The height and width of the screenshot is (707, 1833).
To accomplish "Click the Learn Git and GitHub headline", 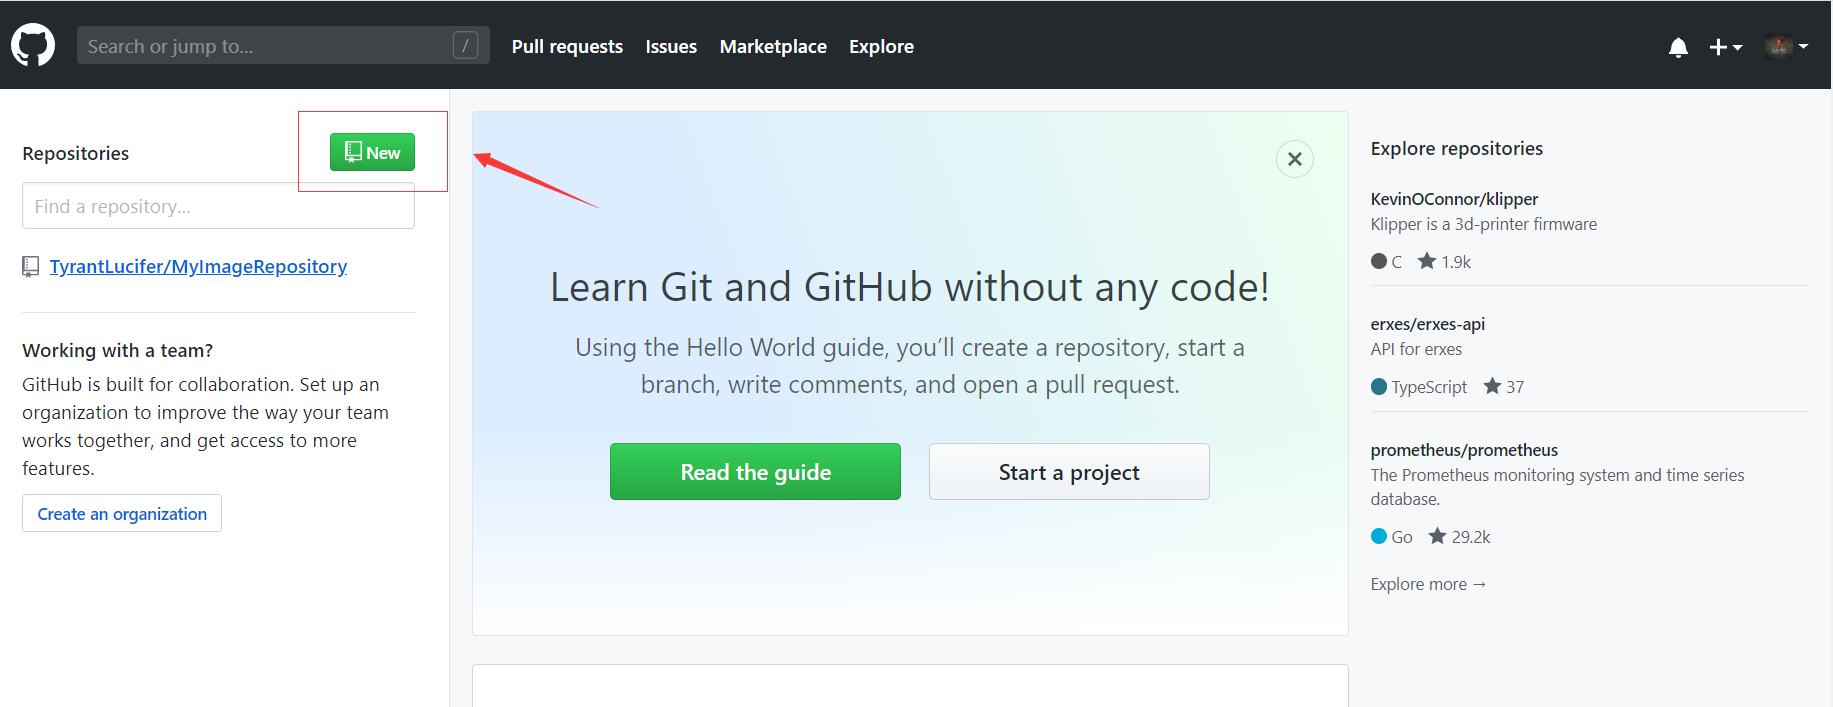I will click(910, 287).
